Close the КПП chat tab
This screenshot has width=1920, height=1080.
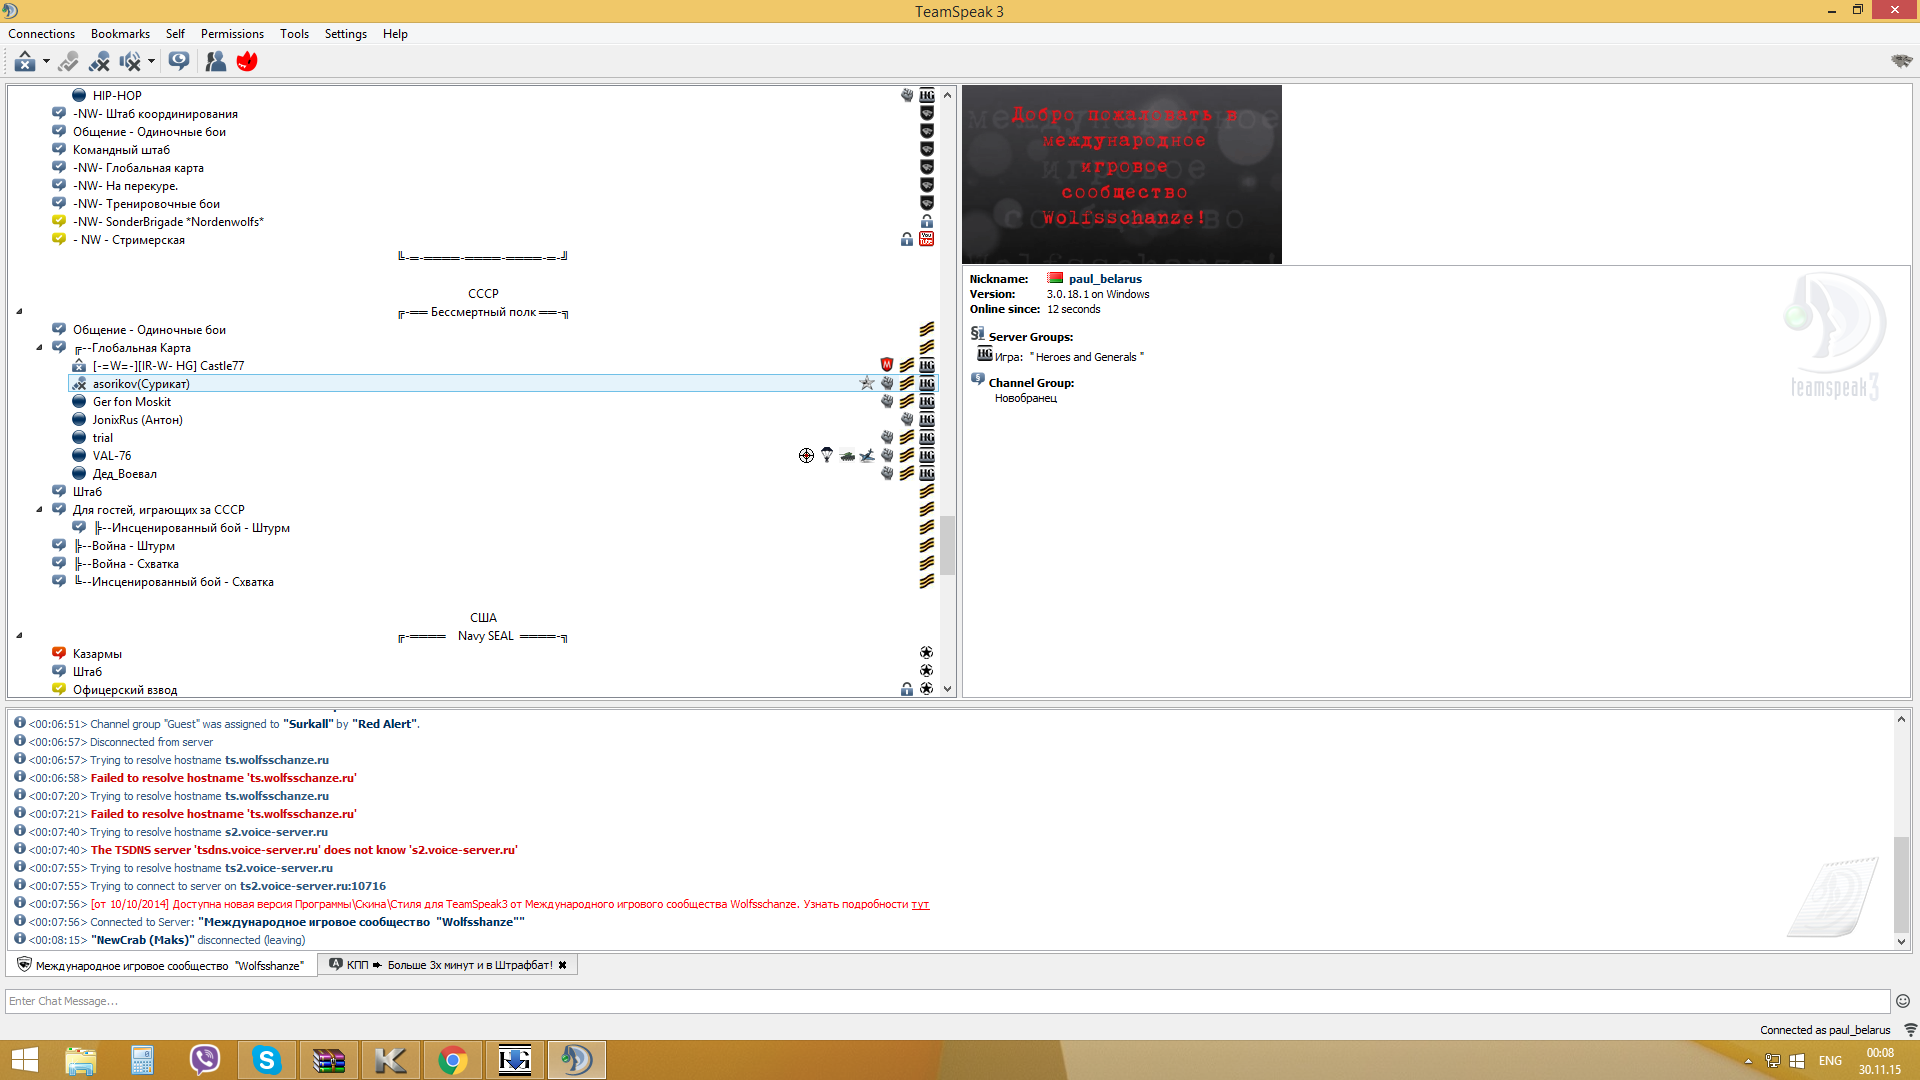tap(562, 965)
